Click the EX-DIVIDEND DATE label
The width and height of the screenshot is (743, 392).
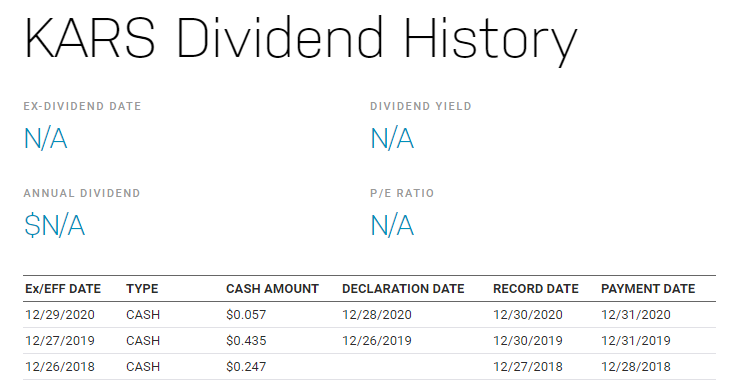click(x=82, y=106)
